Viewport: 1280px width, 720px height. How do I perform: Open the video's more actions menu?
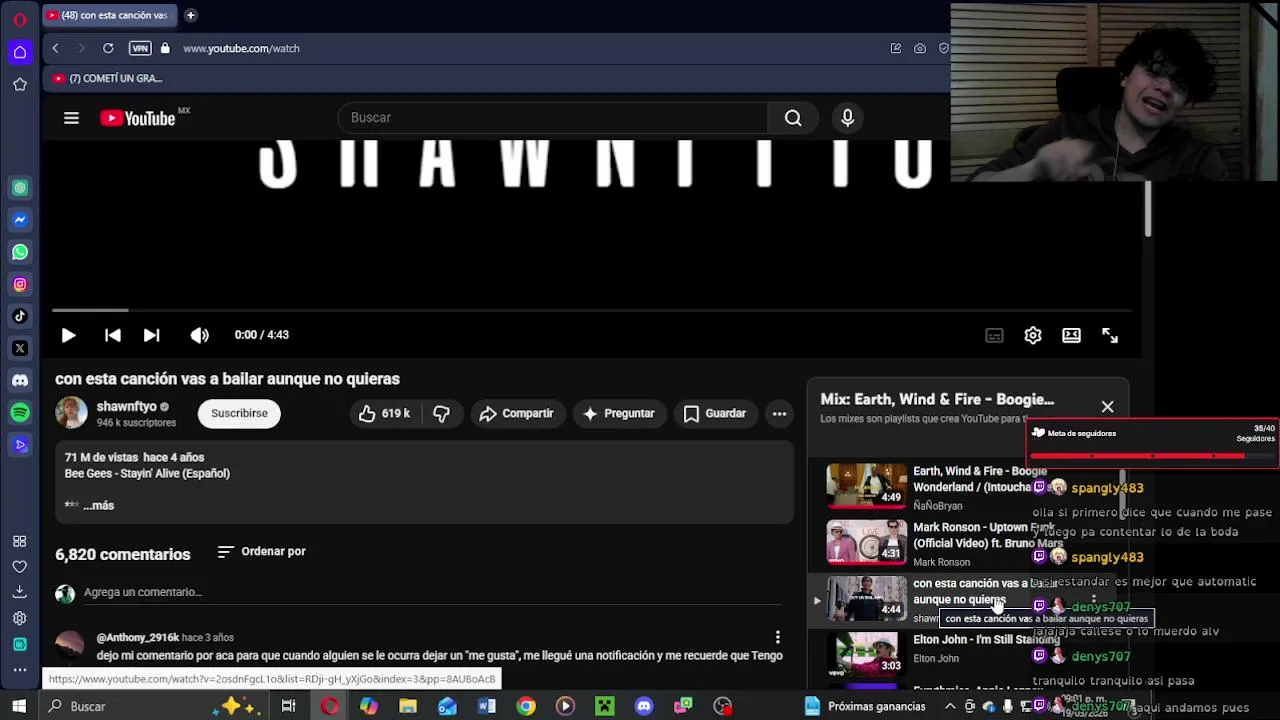pyautogui.click(x=779, y=413)
